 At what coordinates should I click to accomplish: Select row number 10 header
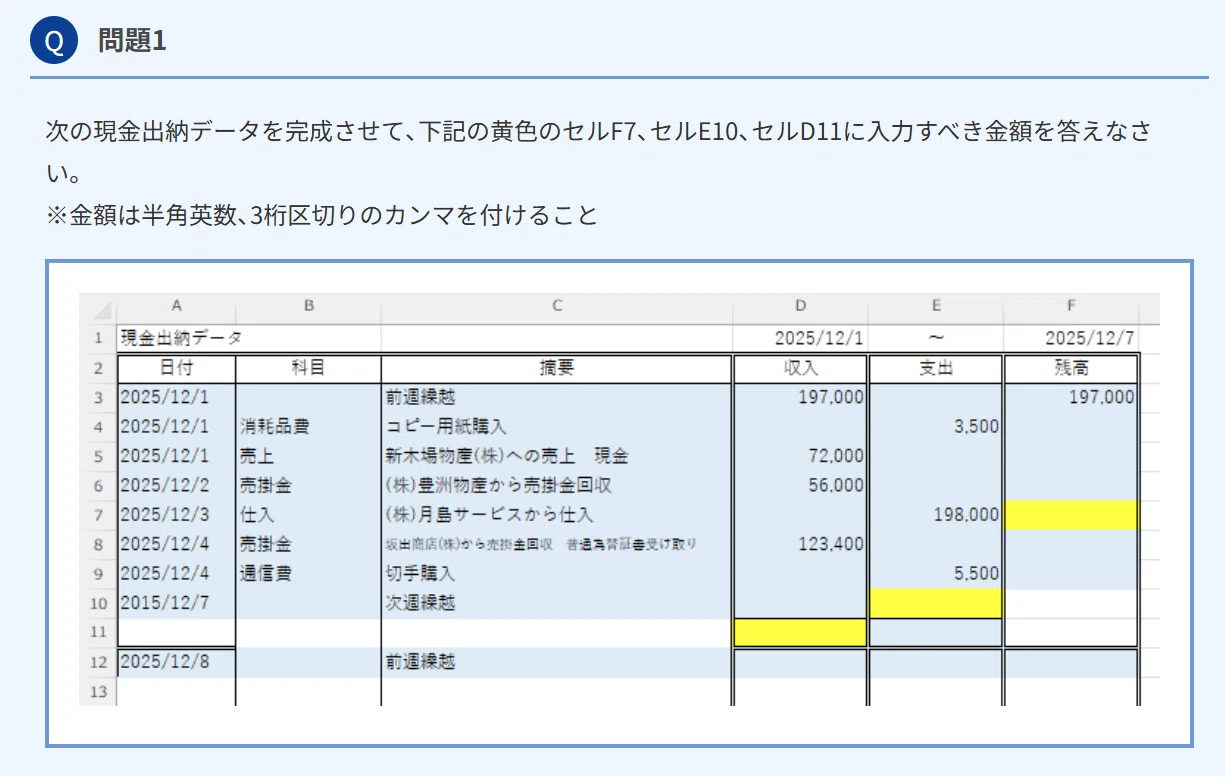point(98,603)
